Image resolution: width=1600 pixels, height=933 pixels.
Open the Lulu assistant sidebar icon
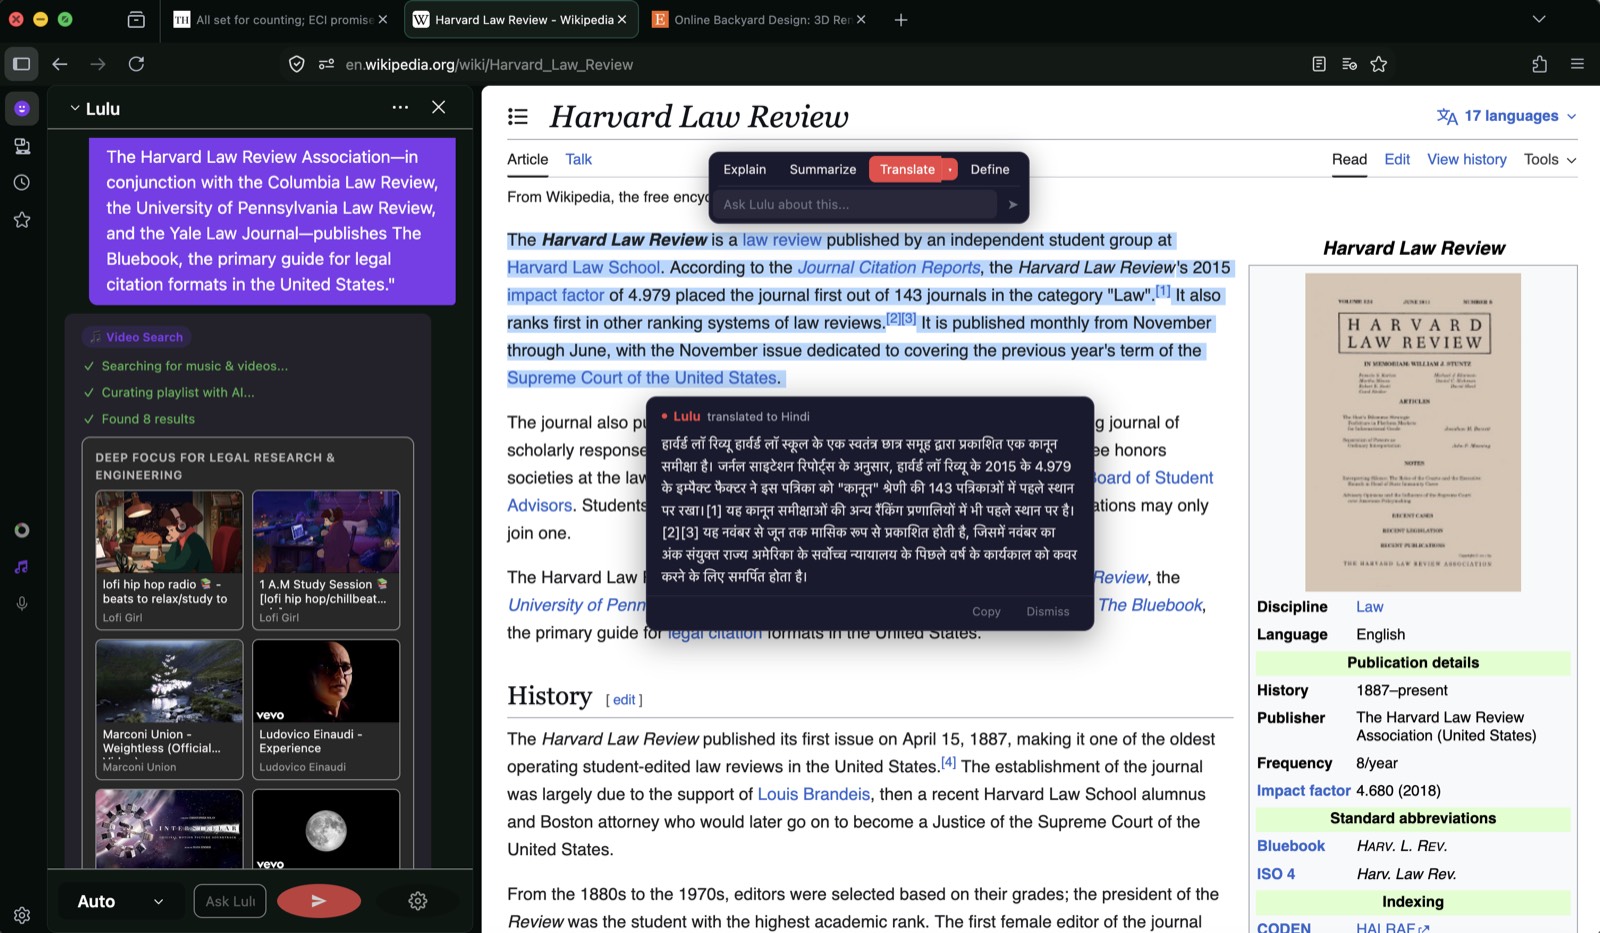click(x=22, y=108)
